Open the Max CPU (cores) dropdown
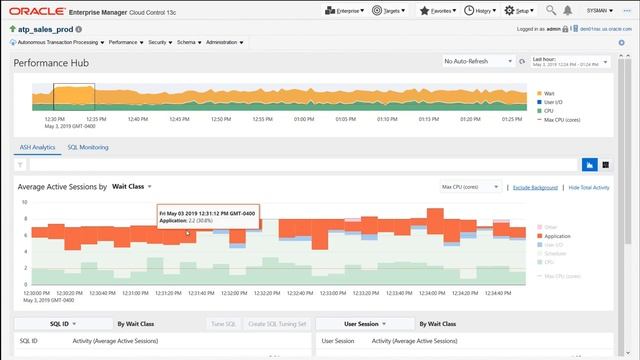 (470, 187)
